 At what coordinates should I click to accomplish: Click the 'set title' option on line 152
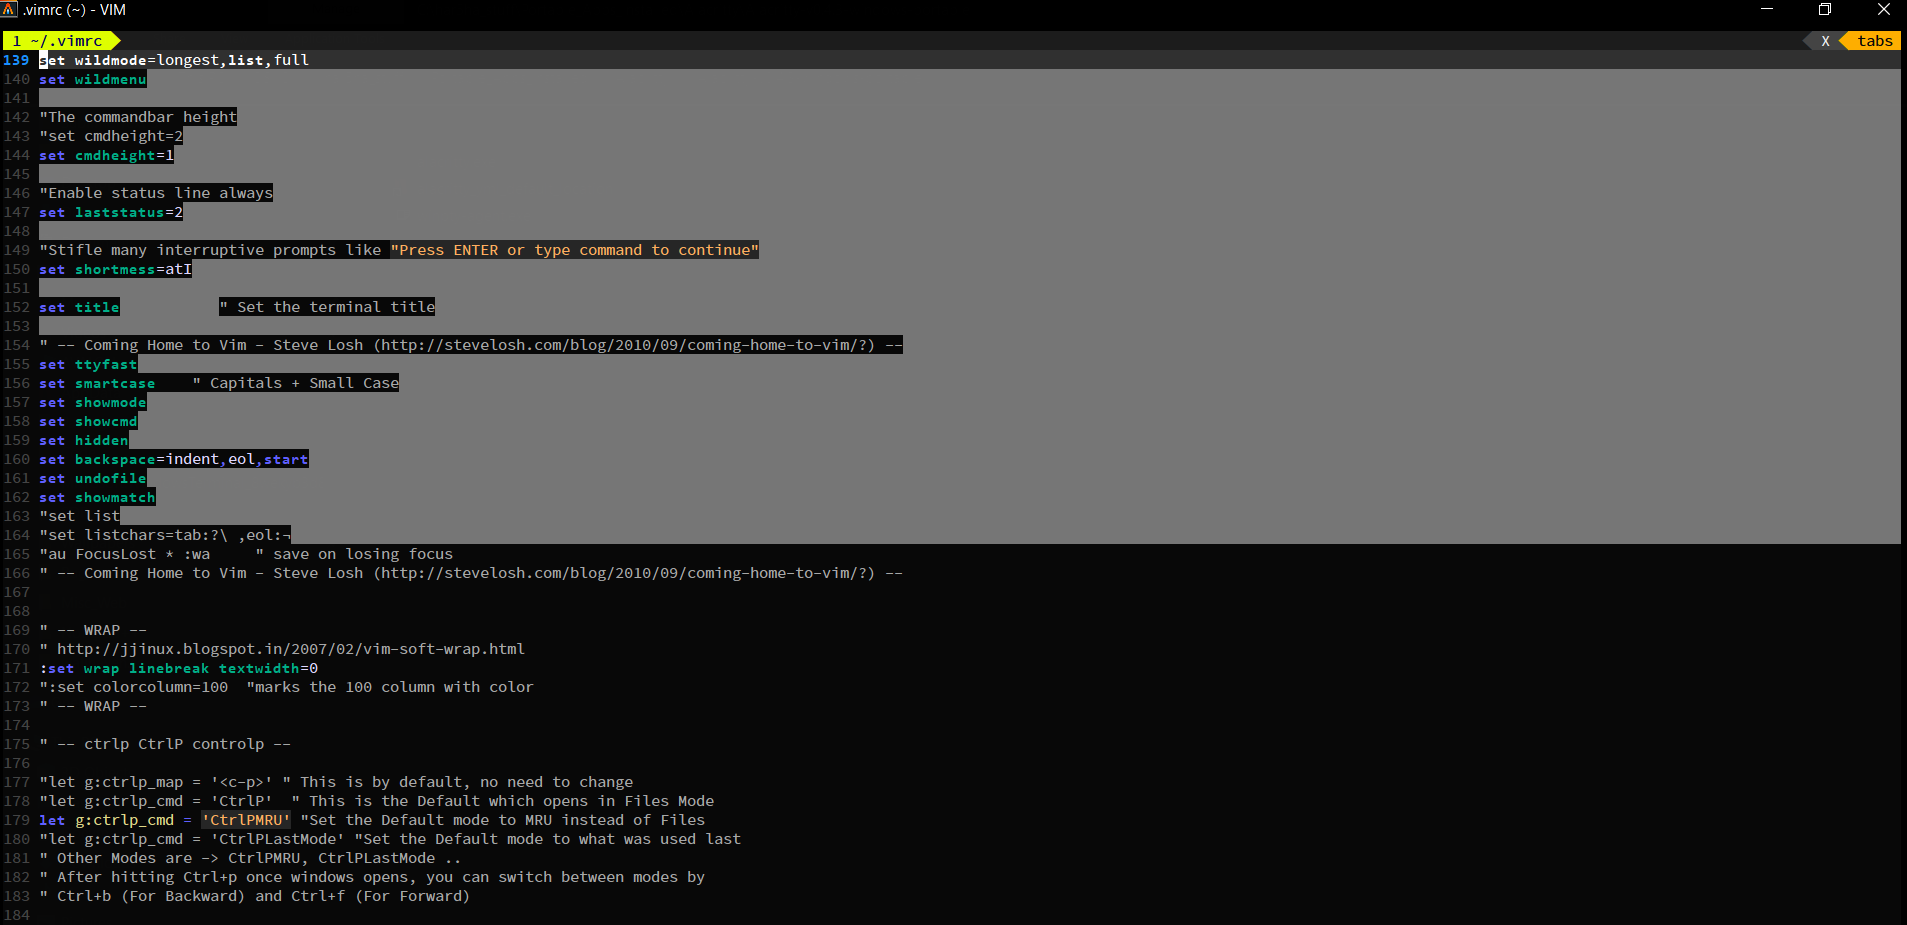78,307
